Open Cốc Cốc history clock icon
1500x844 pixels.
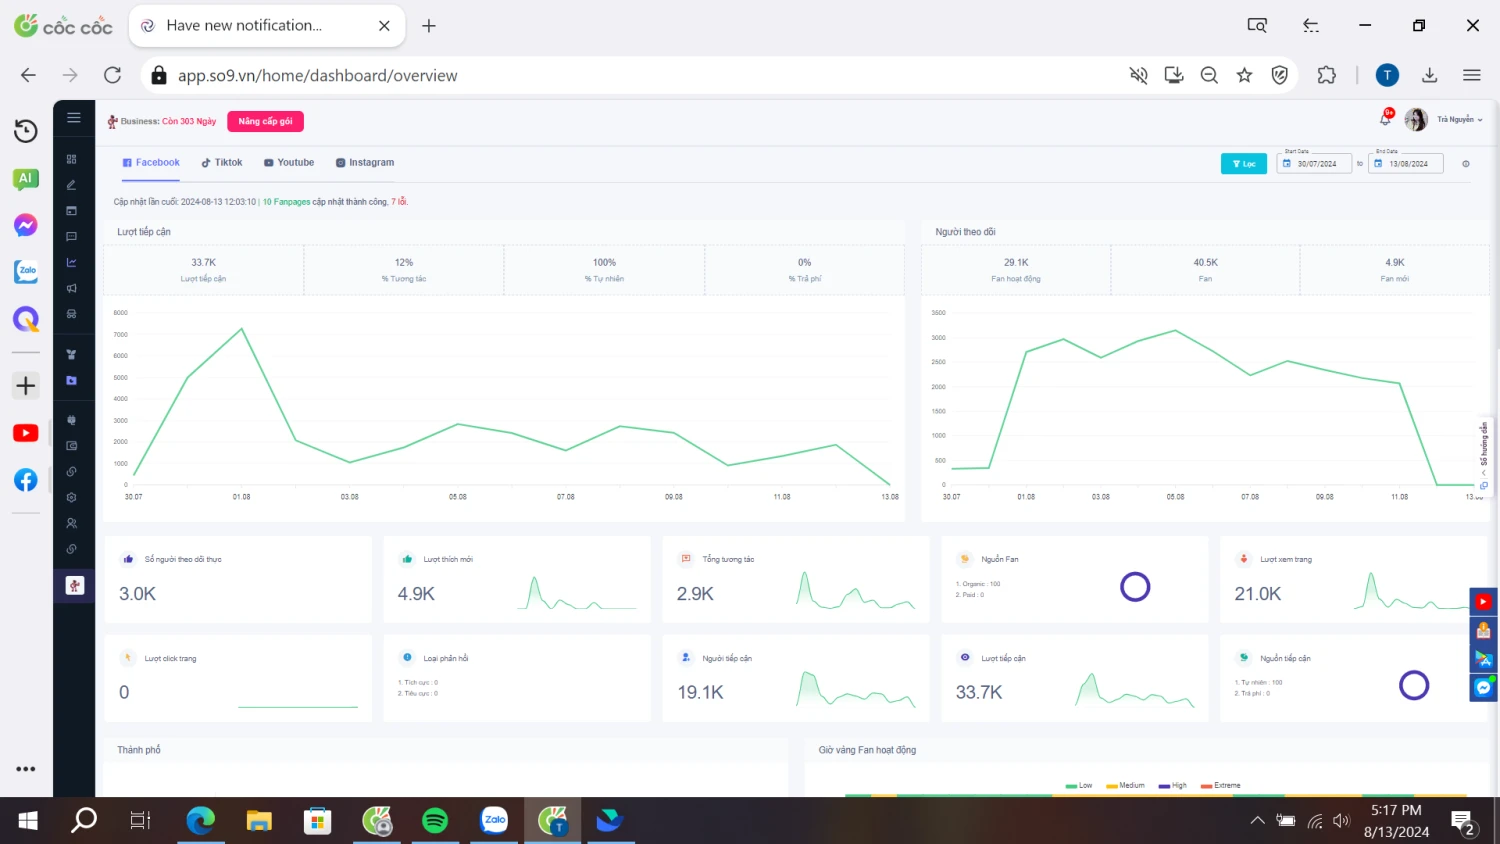[x=26, y=131]
